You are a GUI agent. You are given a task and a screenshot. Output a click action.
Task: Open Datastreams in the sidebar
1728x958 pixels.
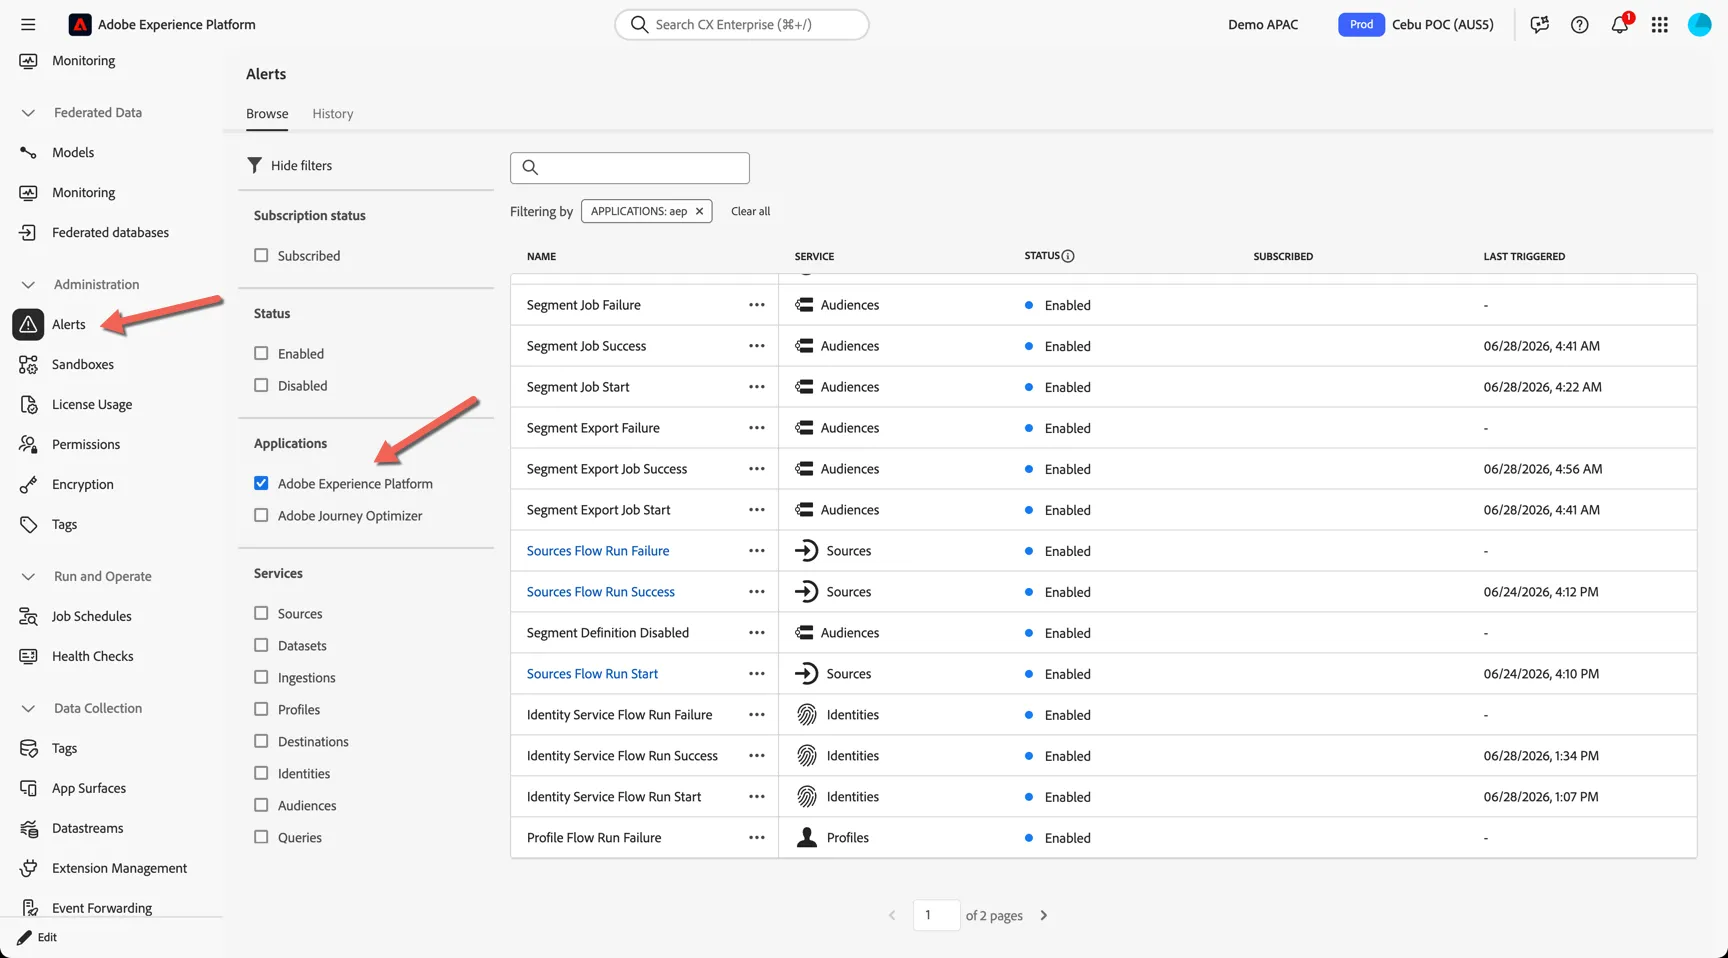(88, 828)
